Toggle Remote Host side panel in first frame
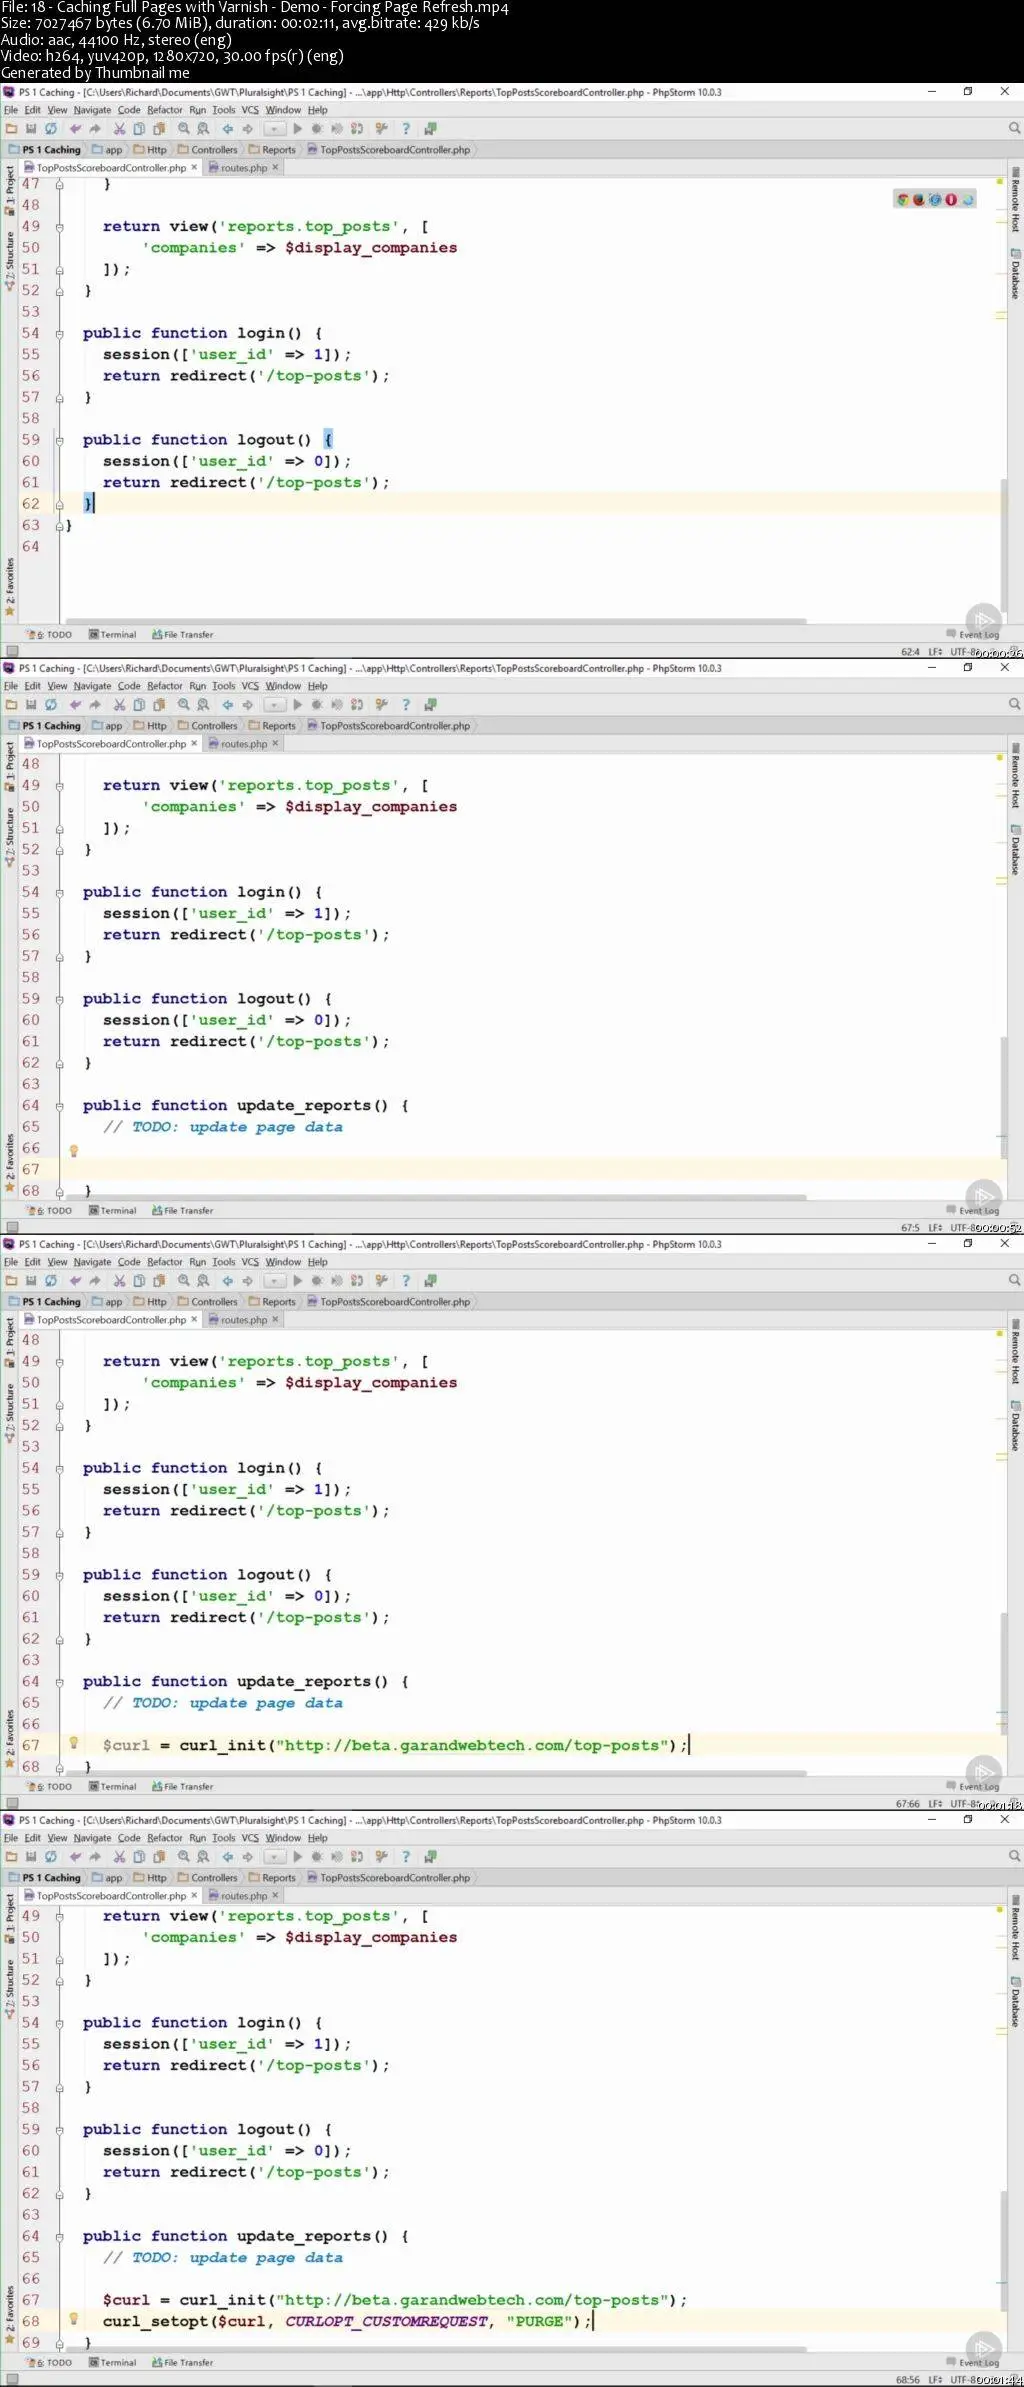 click(x=1015, y=200)
